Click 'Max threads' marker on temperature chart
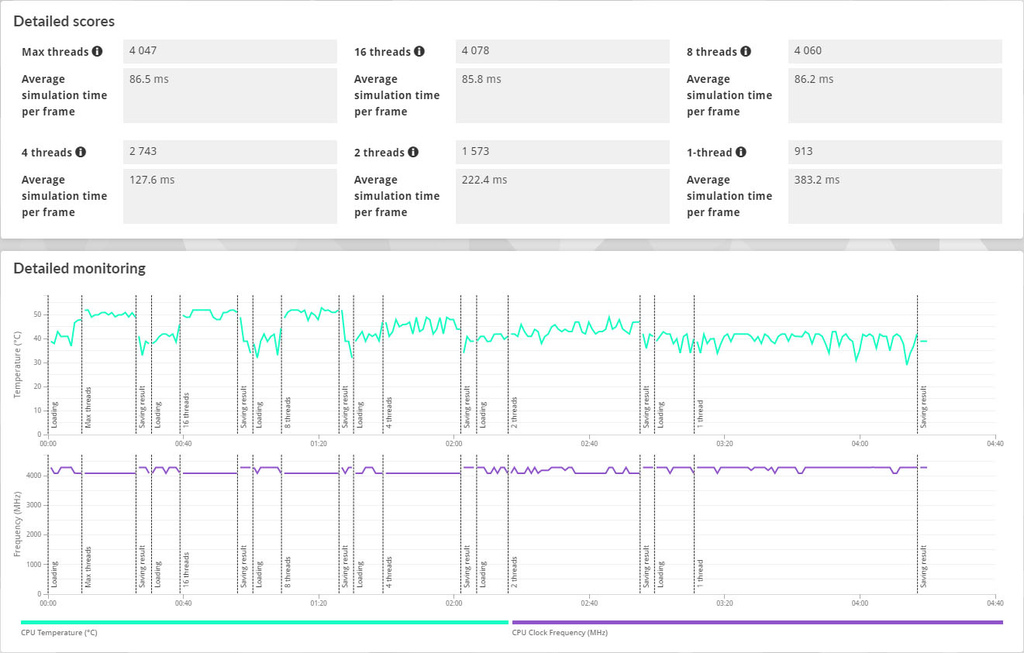This screenshot has width=1024, height=653. pos(88,407)
